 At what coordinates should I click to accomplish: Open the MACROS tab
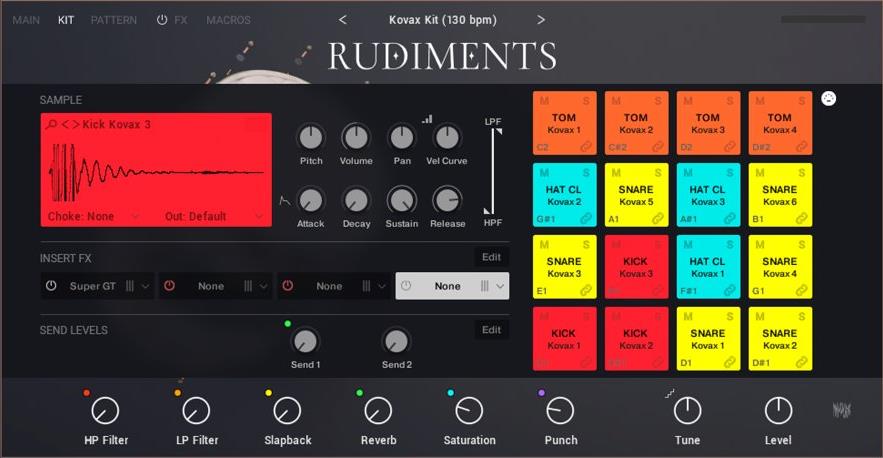click(x=228, y=20)
